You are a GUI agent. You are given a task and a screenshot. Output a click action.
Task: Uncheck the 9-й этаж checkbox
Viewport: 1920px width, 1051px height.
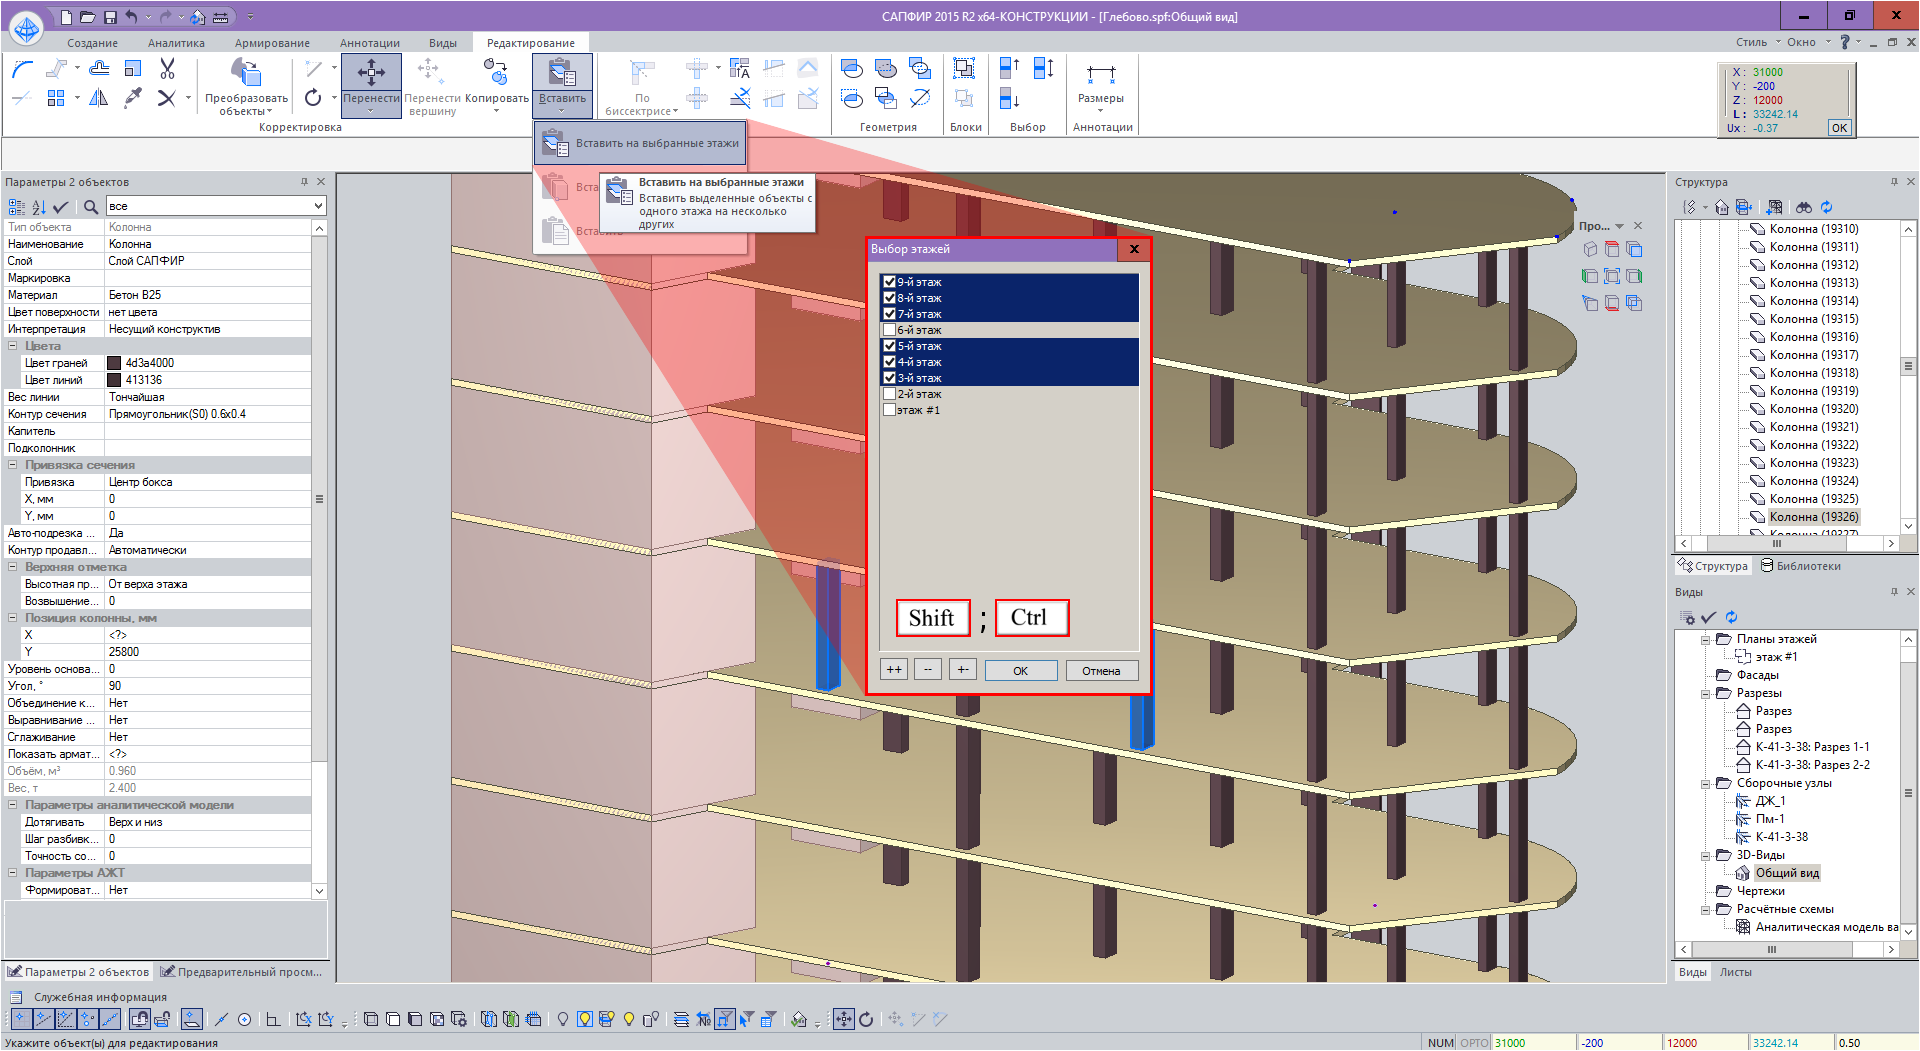pyautogui.click(x=889, y=282)
